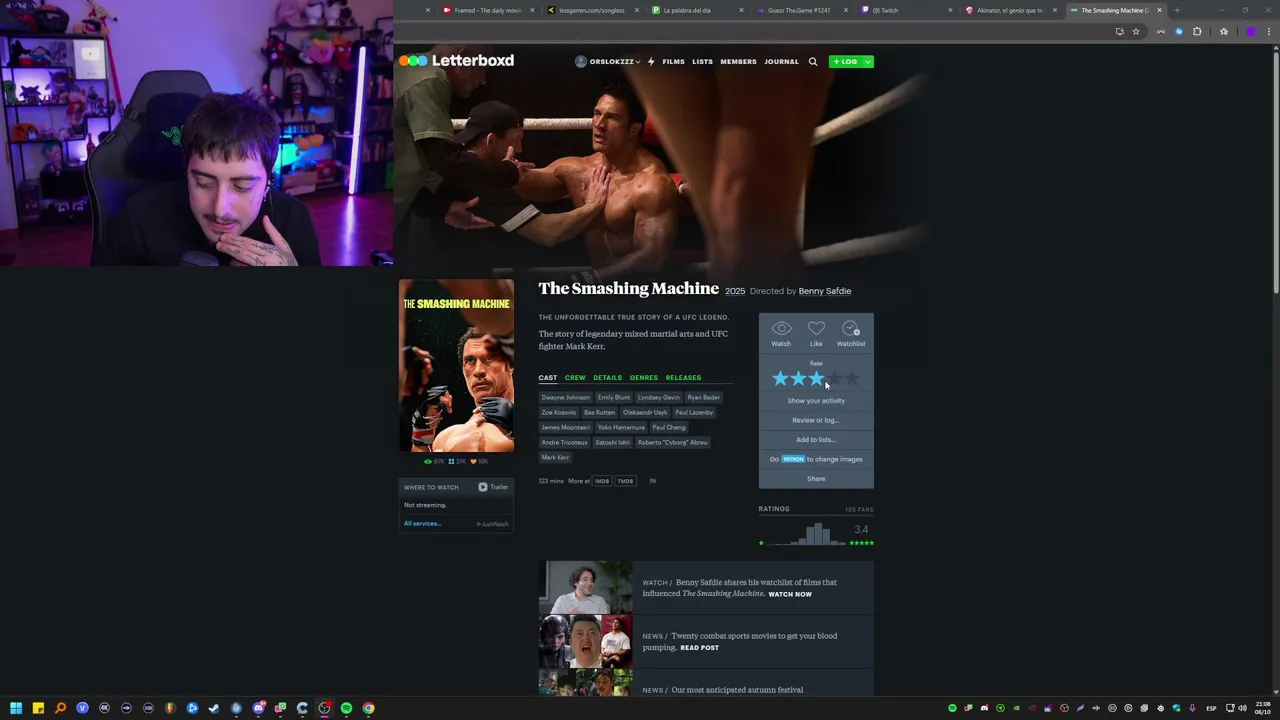Switch to the Akinator browser tab
This screenshot has width=1280, height=720.
(x=1012, y=10)
